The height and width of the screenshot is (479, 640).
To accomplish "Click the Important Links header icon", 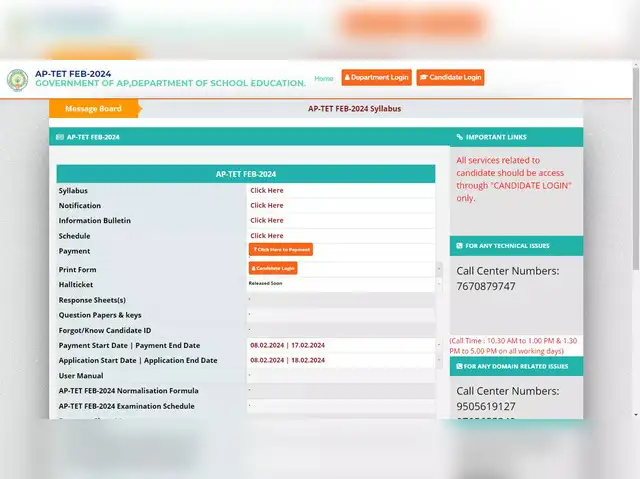I will [460, 137].
